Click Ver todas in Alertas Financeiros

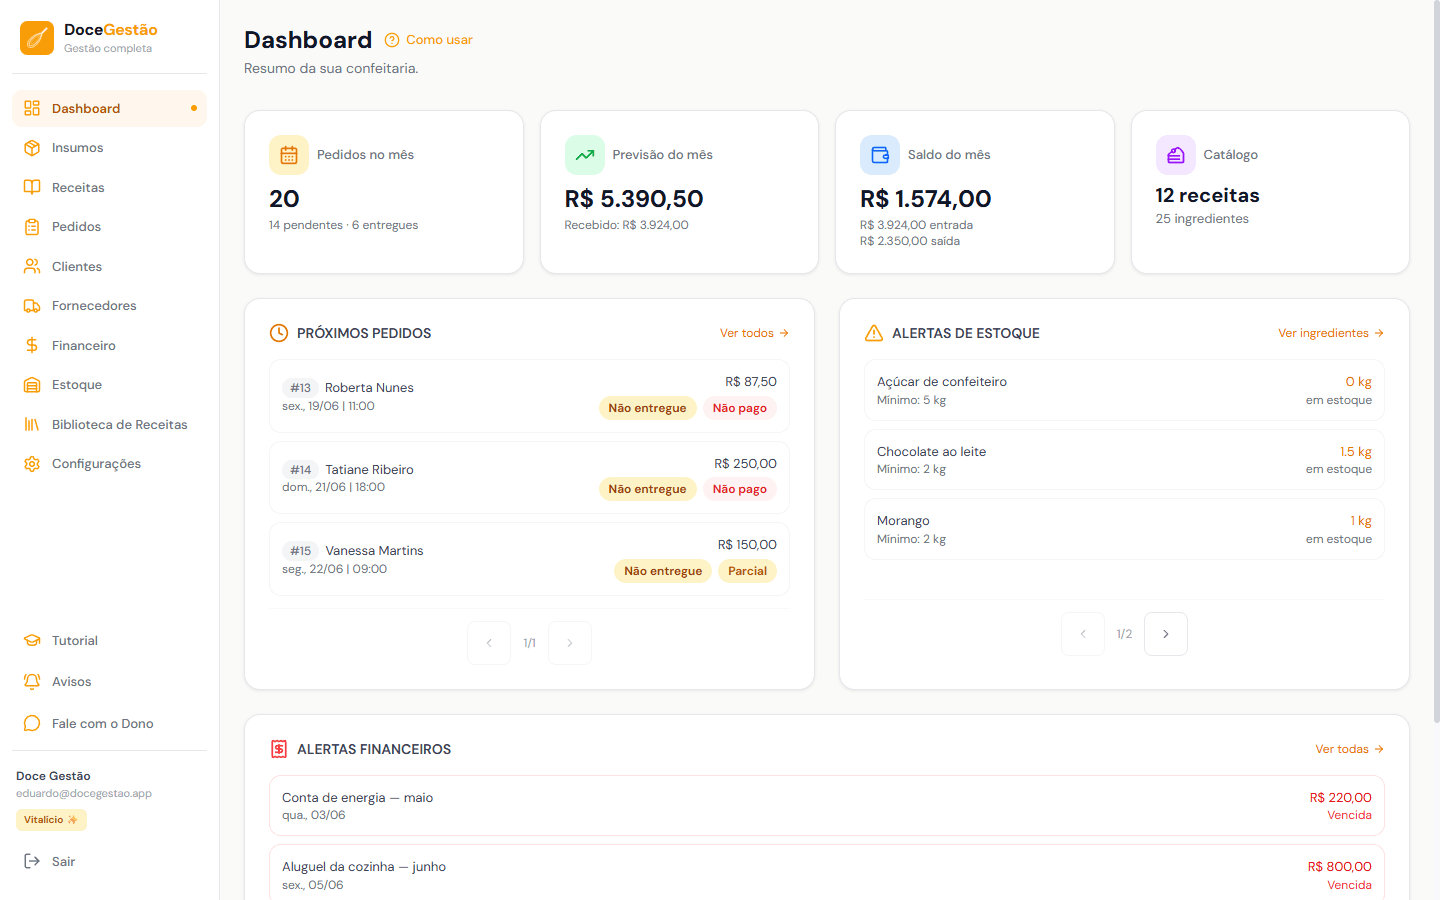click(1350, 749)
